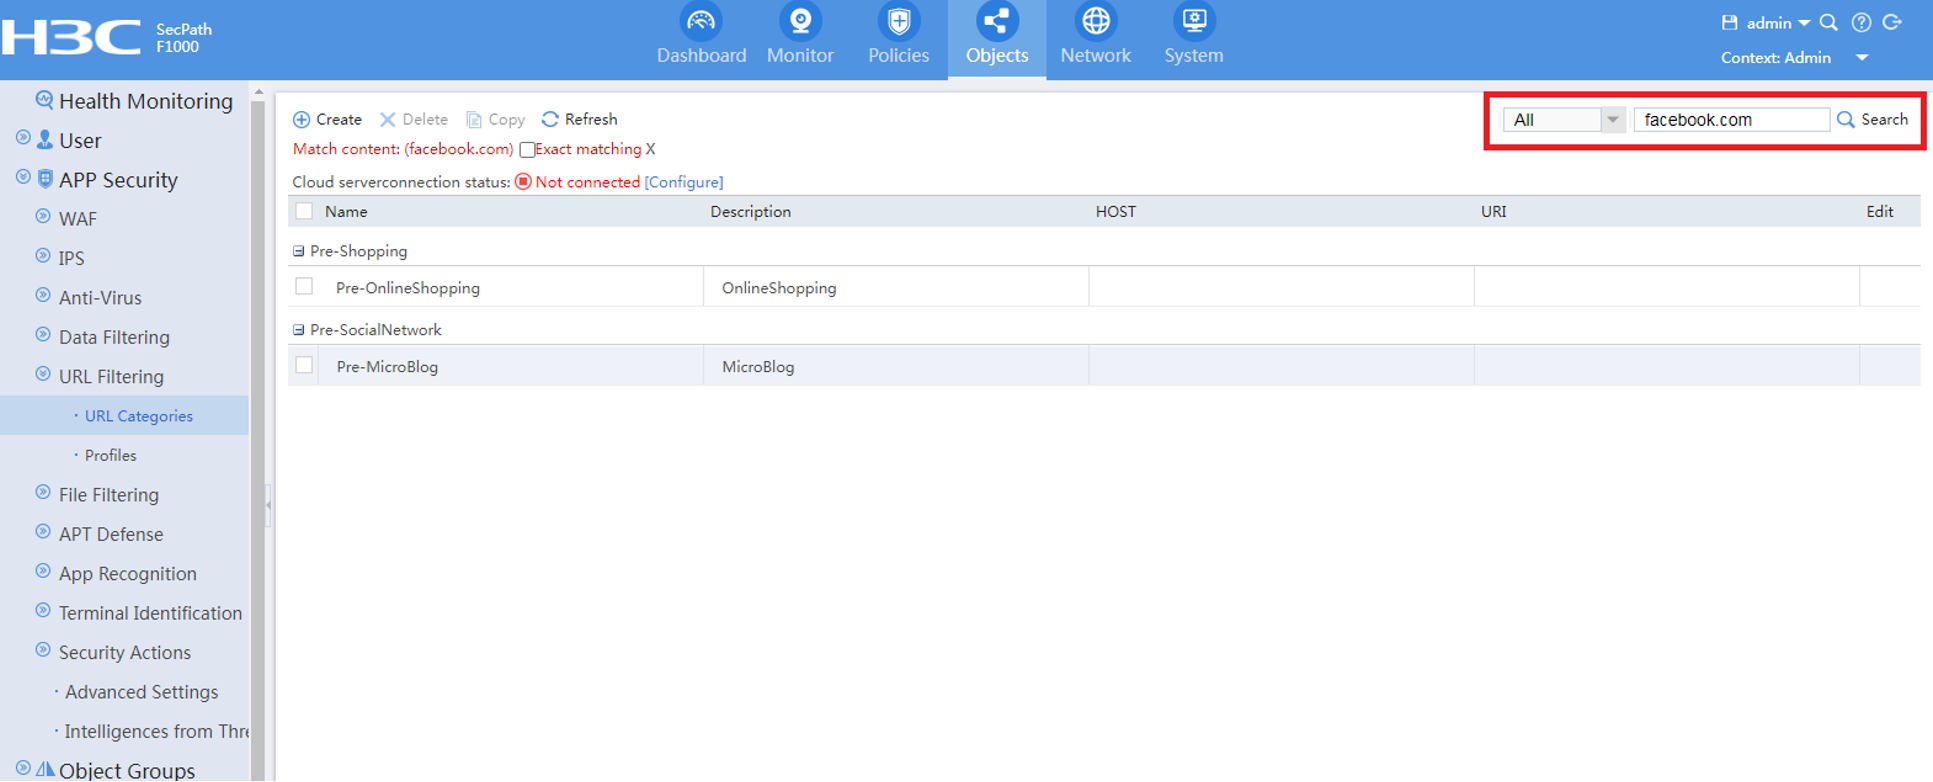Open Advanced Settings in sidebar
1933x782 pixels.
141,692
